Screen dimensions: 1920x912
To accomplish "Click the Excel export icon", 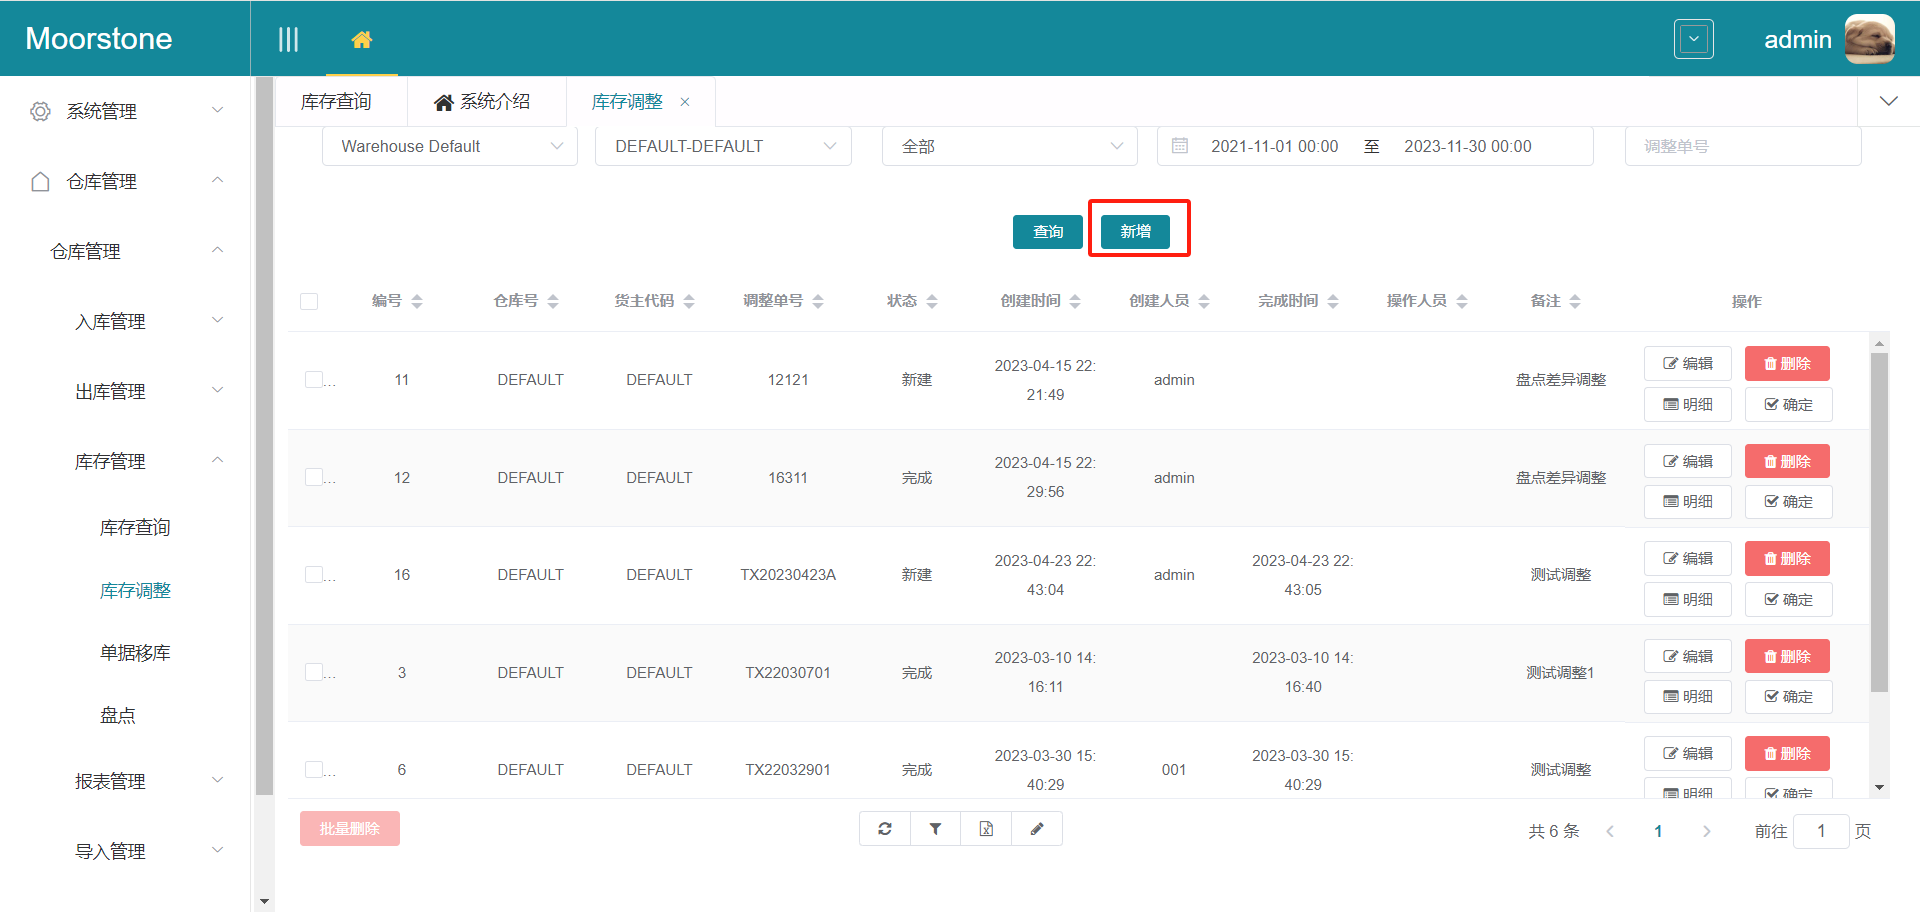I will [986, 829].
